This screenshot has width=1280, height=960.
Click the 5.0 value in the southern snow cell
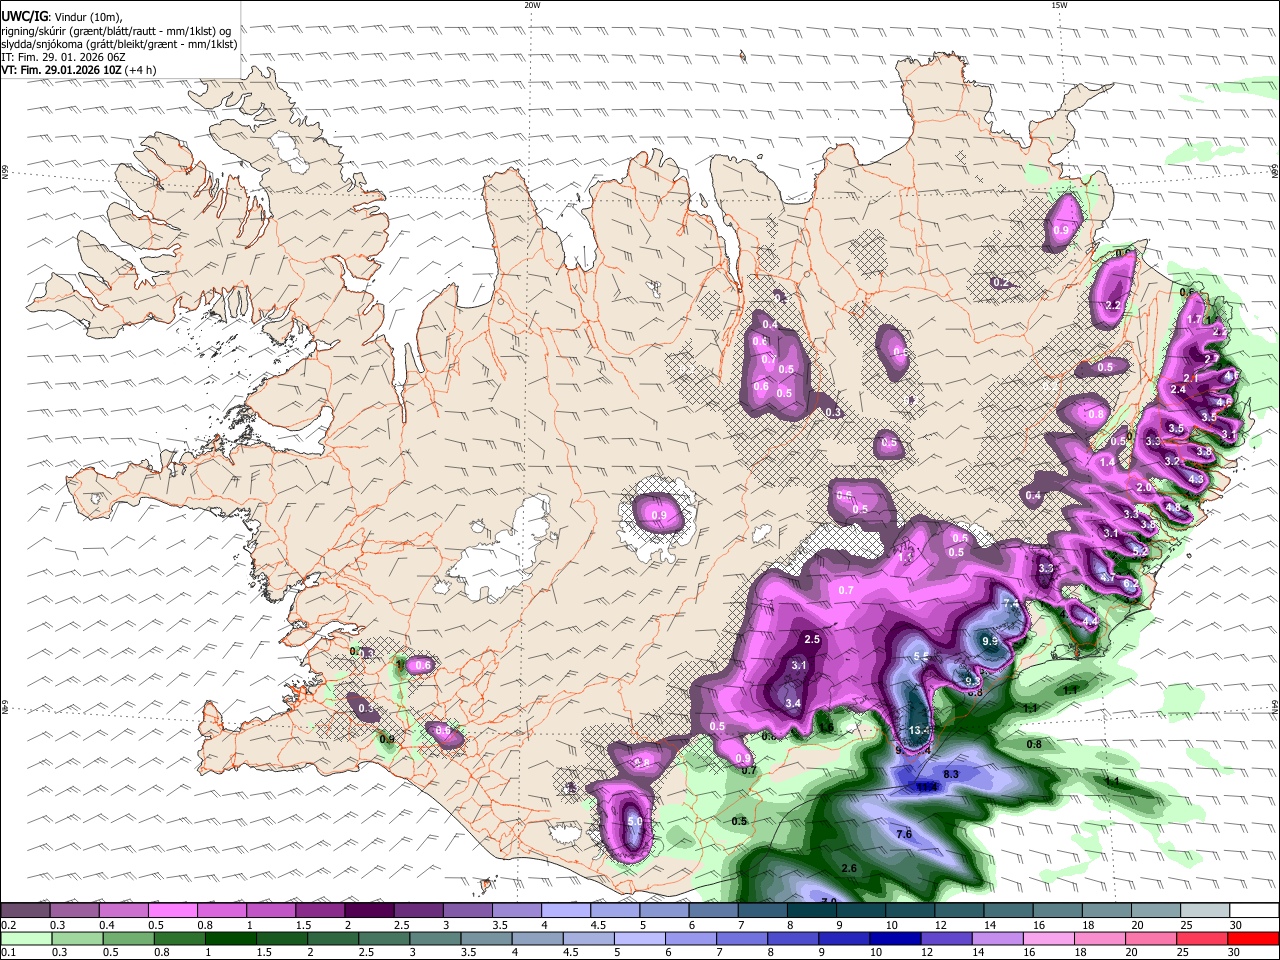coord(634,822)
